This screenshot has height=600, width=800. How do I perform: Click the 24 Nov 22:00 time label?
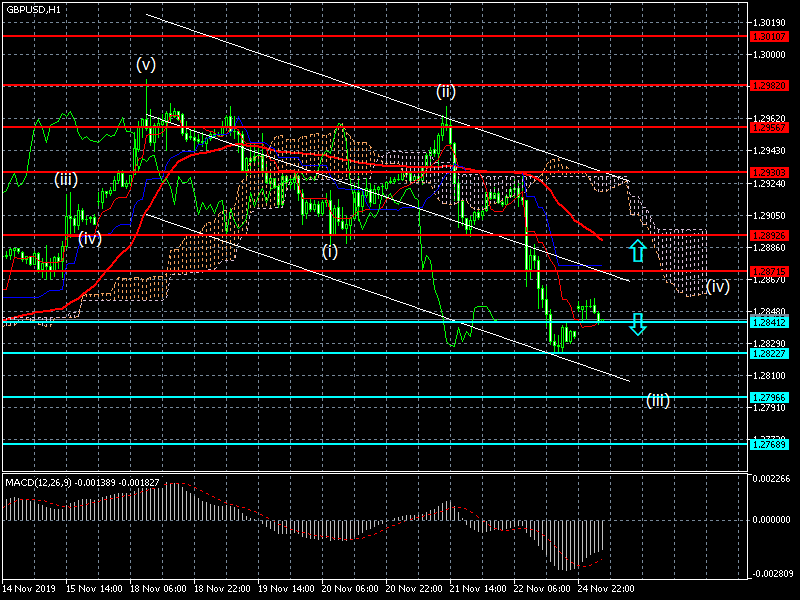[x=606, y=589]
